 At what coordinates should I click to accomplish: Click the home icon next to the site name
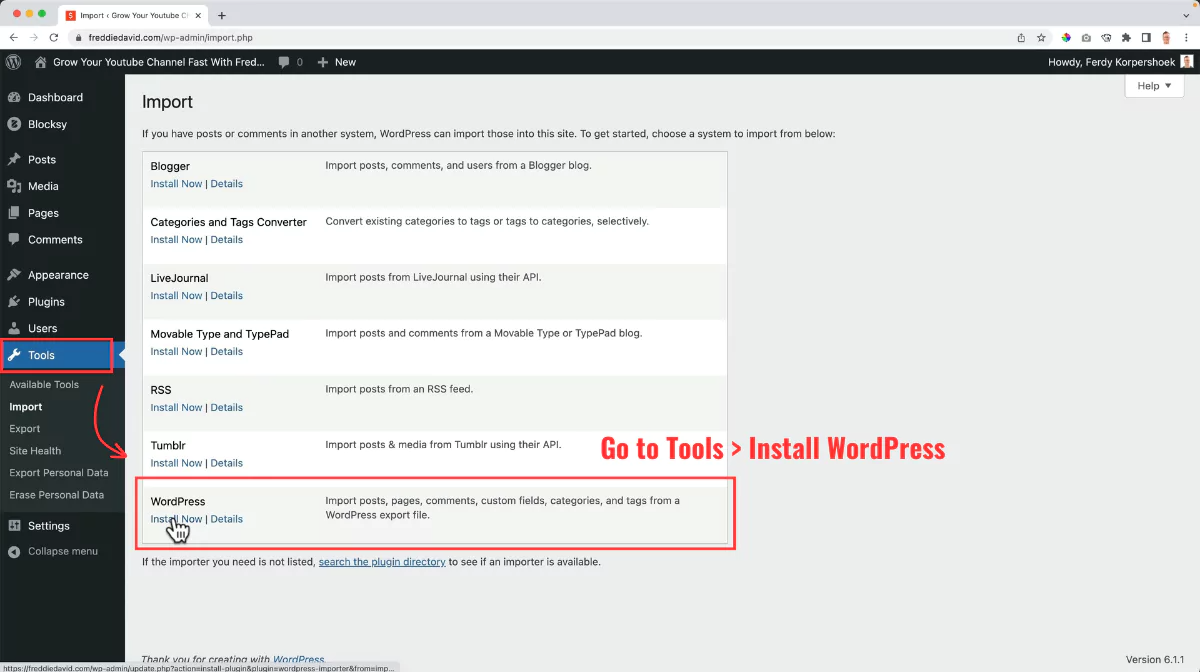click(x=38, y=61)
